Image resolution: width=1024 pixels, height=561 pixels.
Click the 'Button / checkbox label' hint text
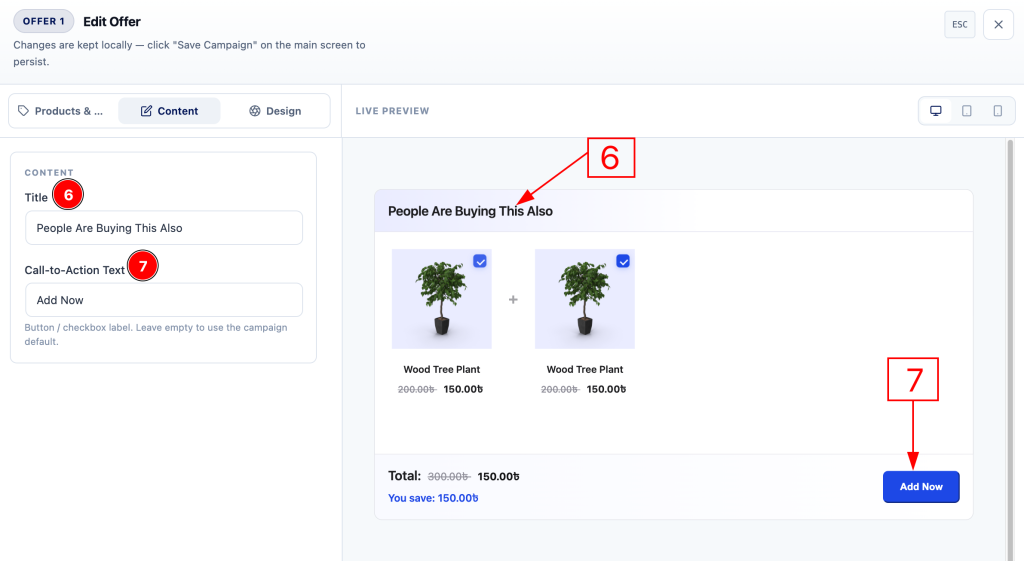pyautogui.click(x=156, y=334)
